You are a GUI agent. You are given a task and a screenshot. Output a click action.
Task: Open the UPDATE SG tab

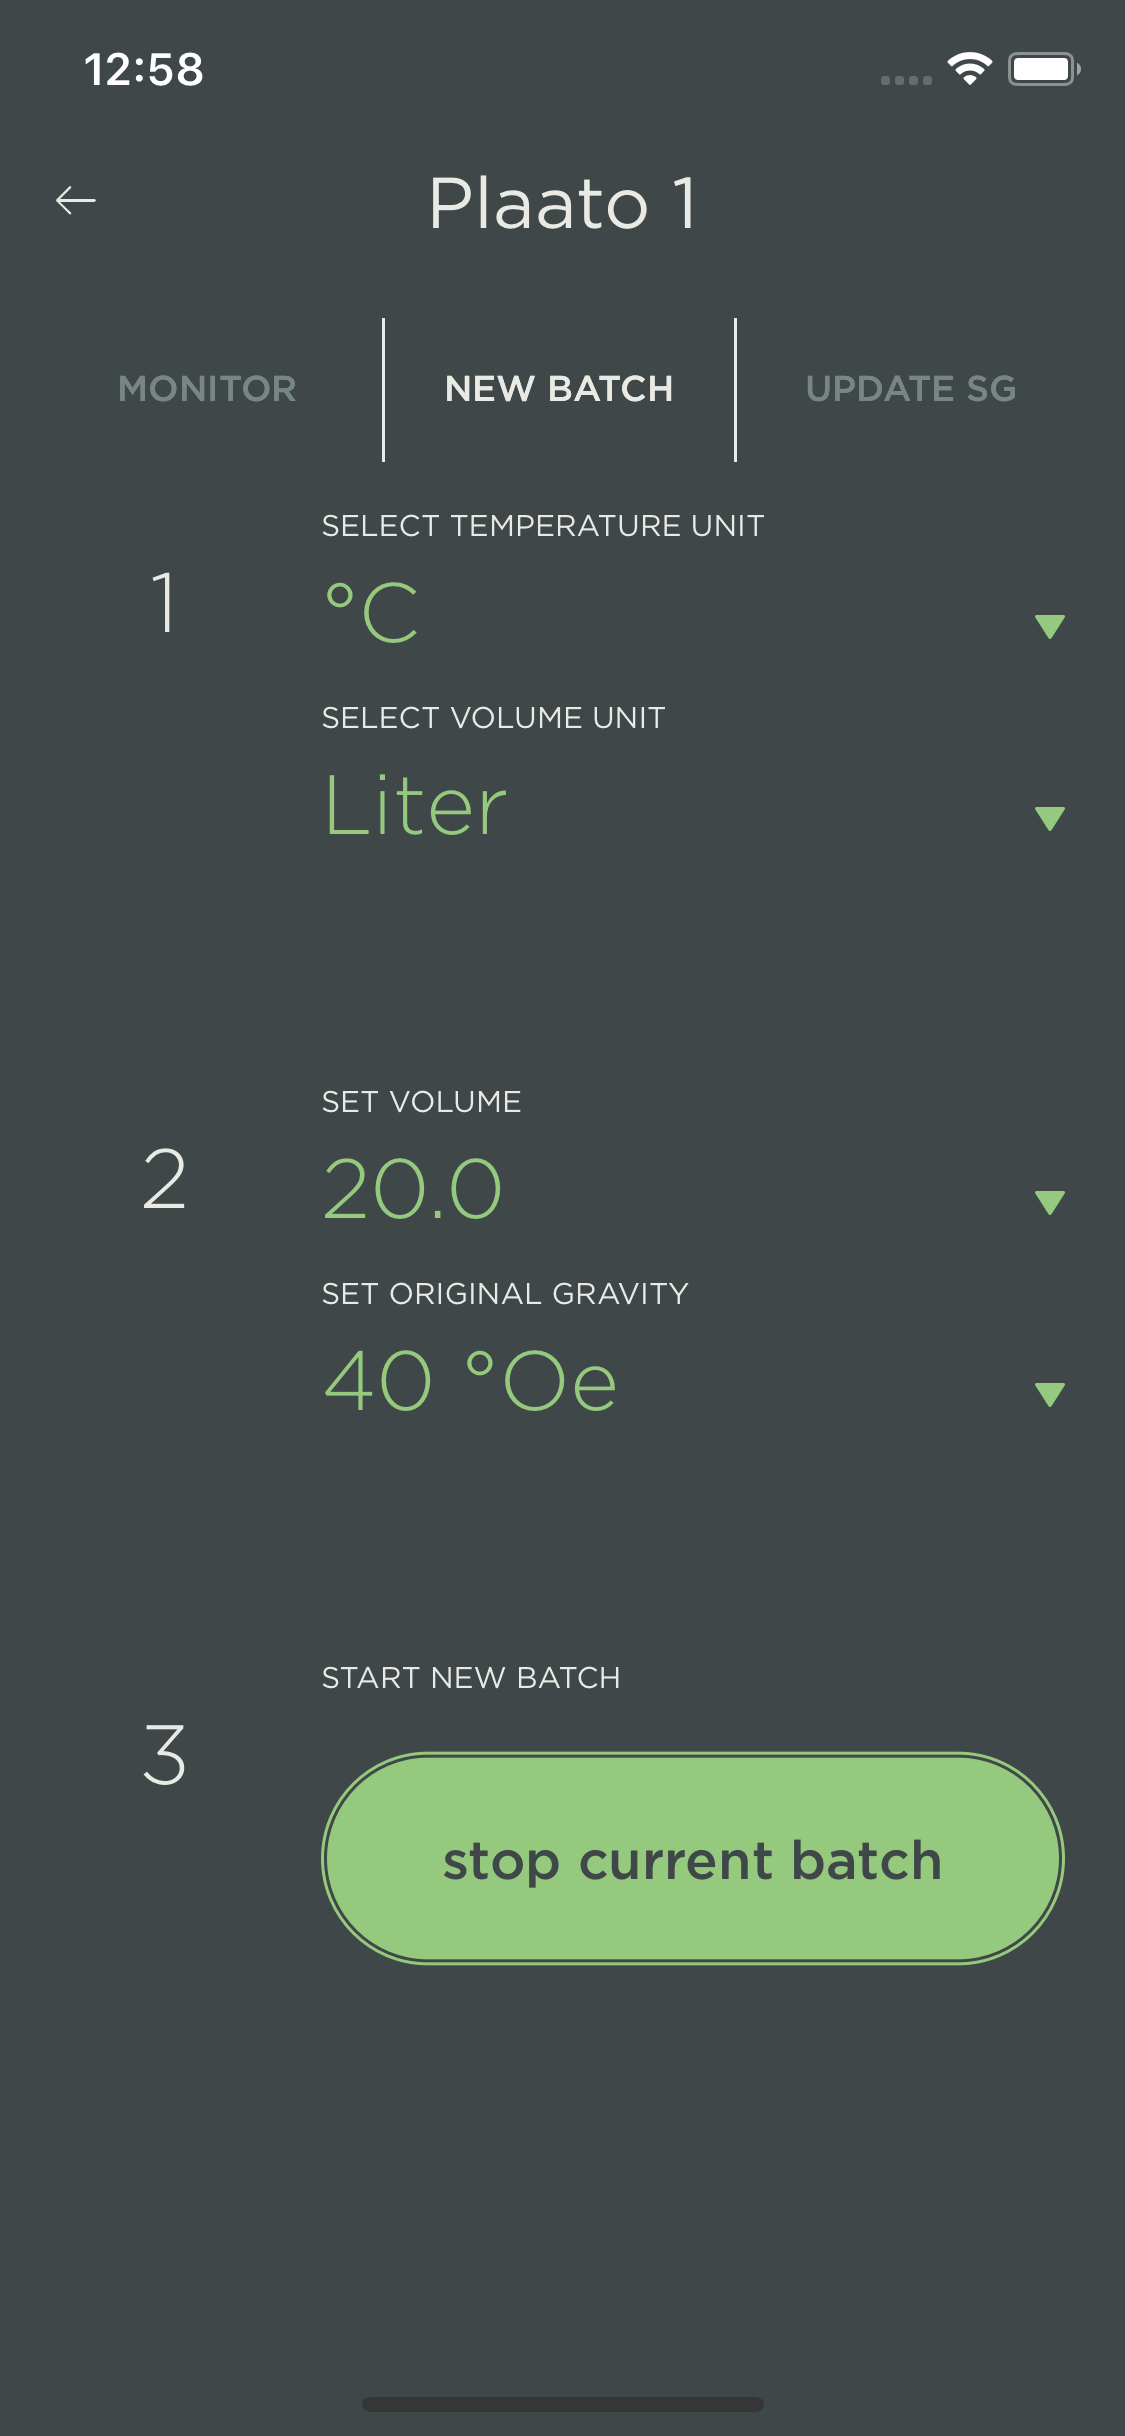point(911,389)
